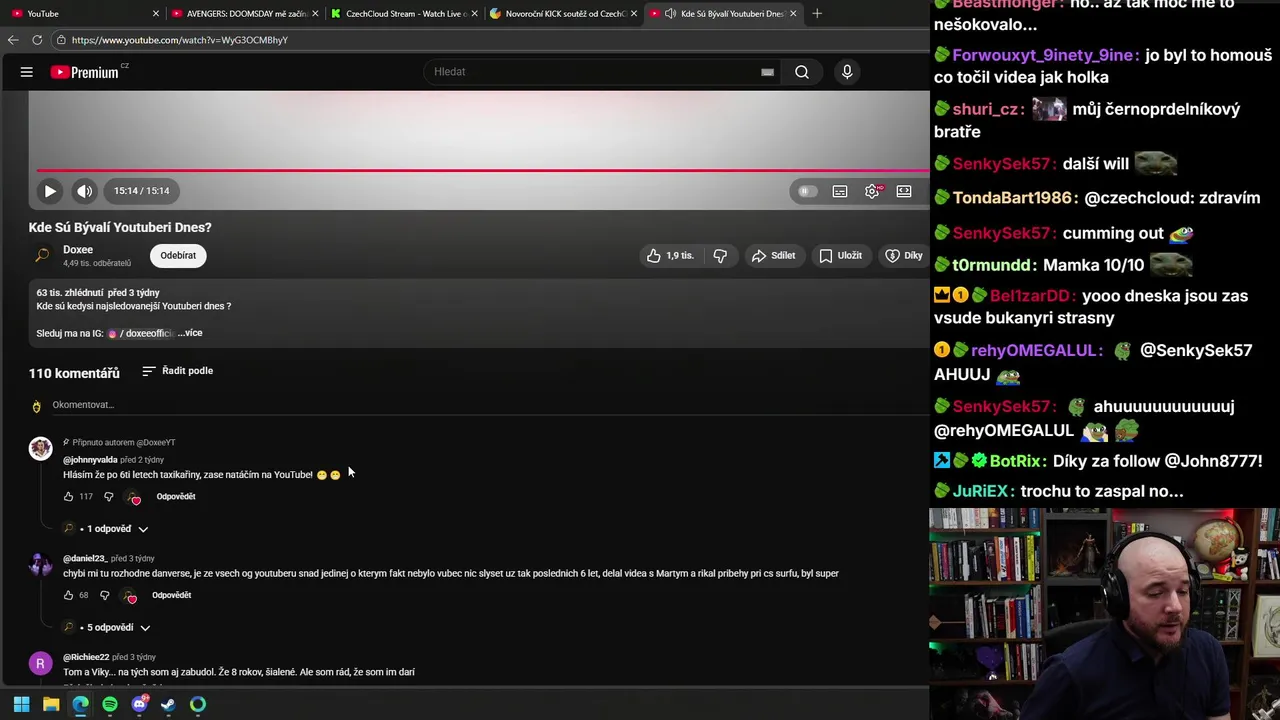
Task: Switch to CzechCloud Stream tab
Action: 402,14
